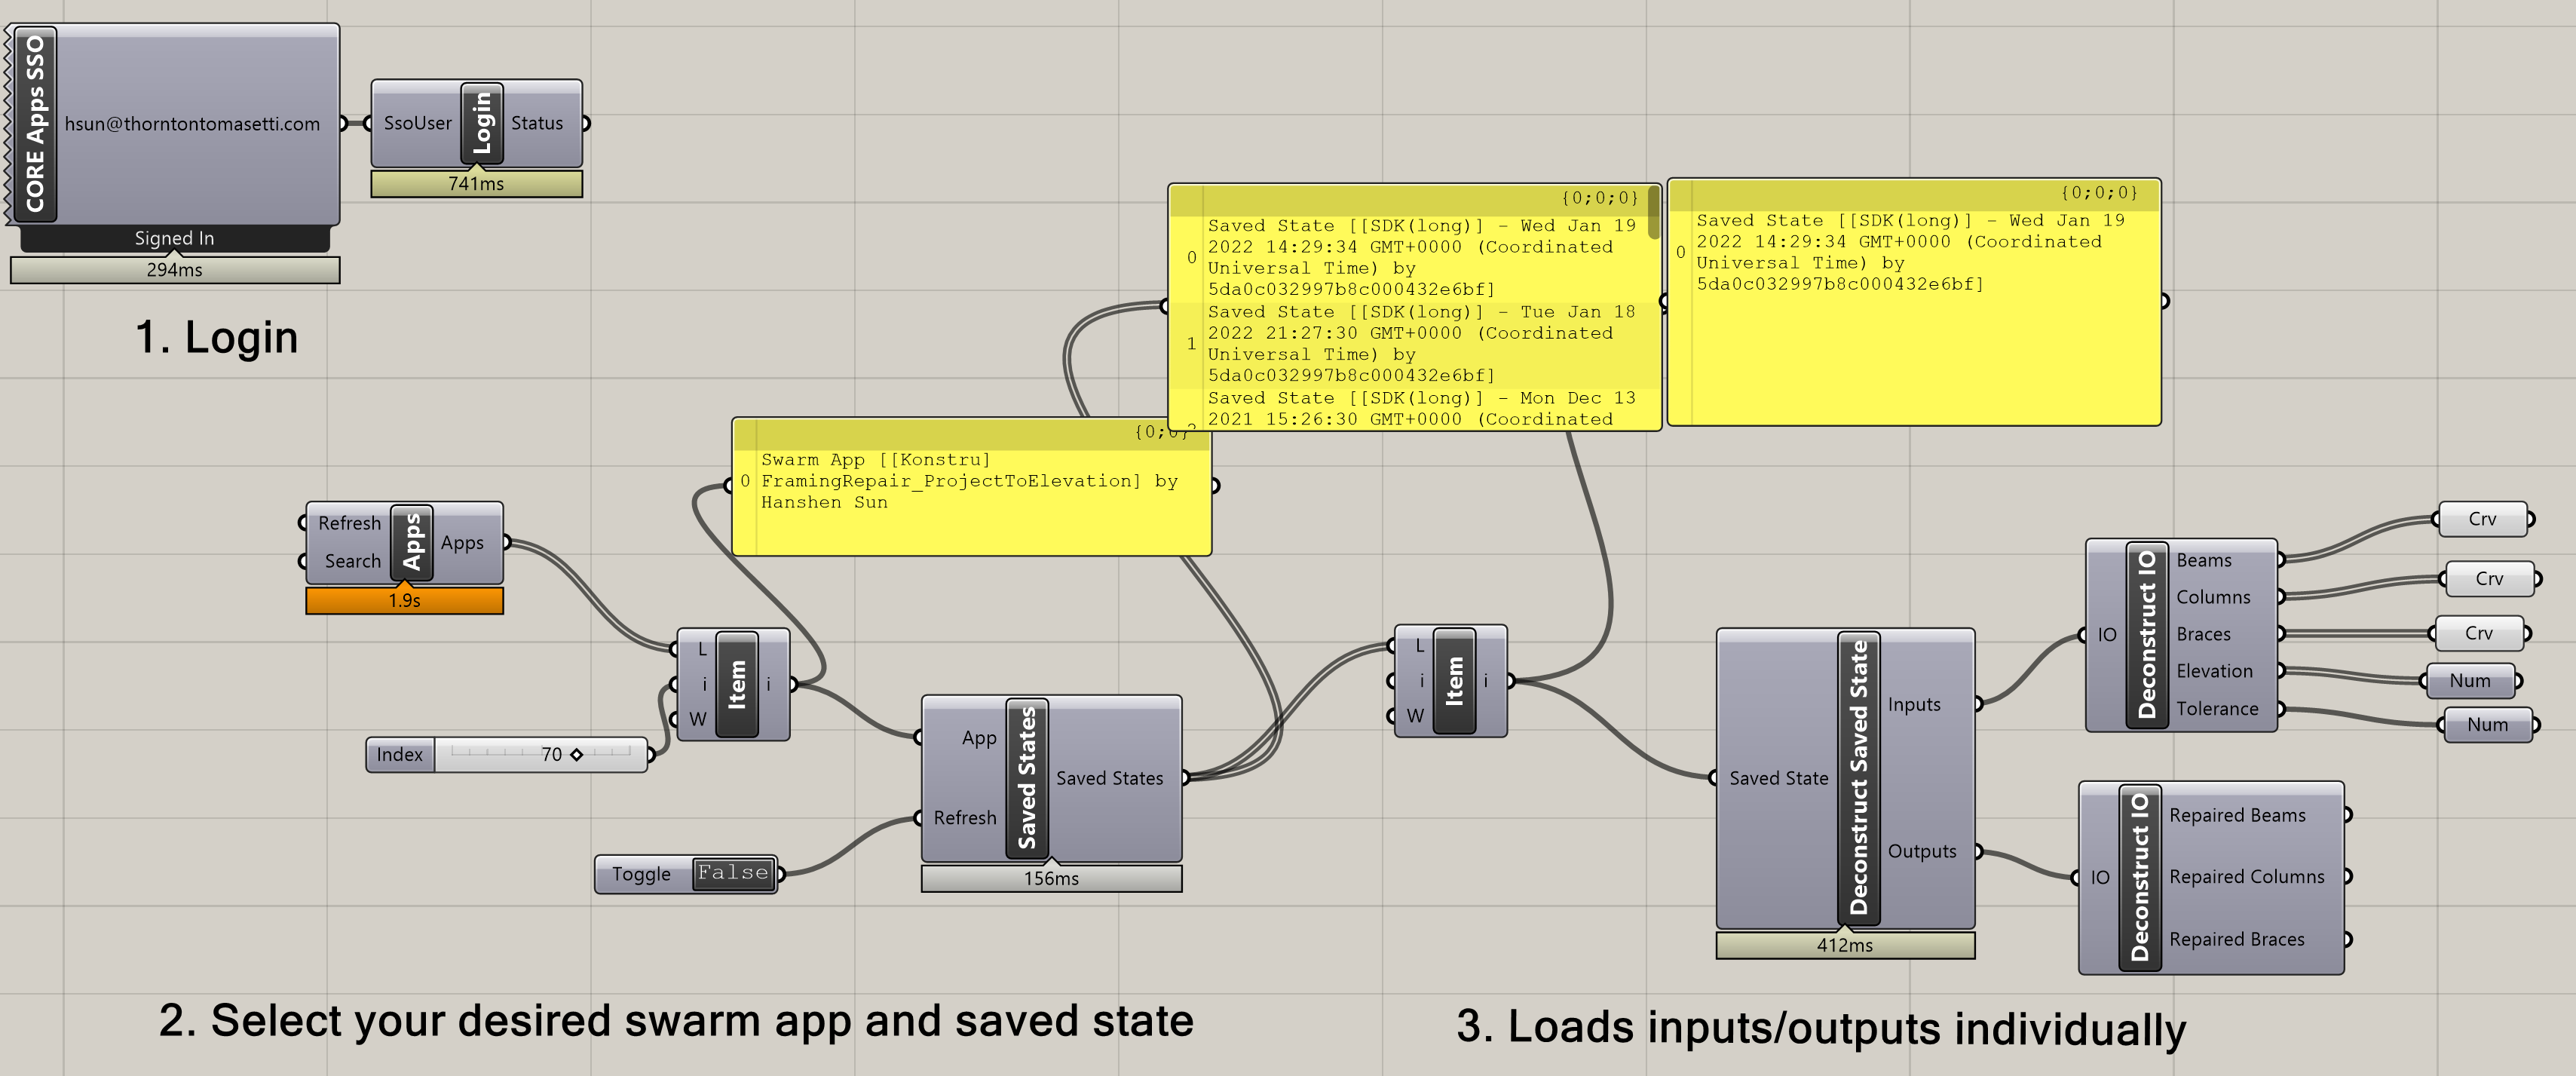2576x1076 pixels.
Task: Click the Refresh input on Apps component
Action: coord(349,523)
